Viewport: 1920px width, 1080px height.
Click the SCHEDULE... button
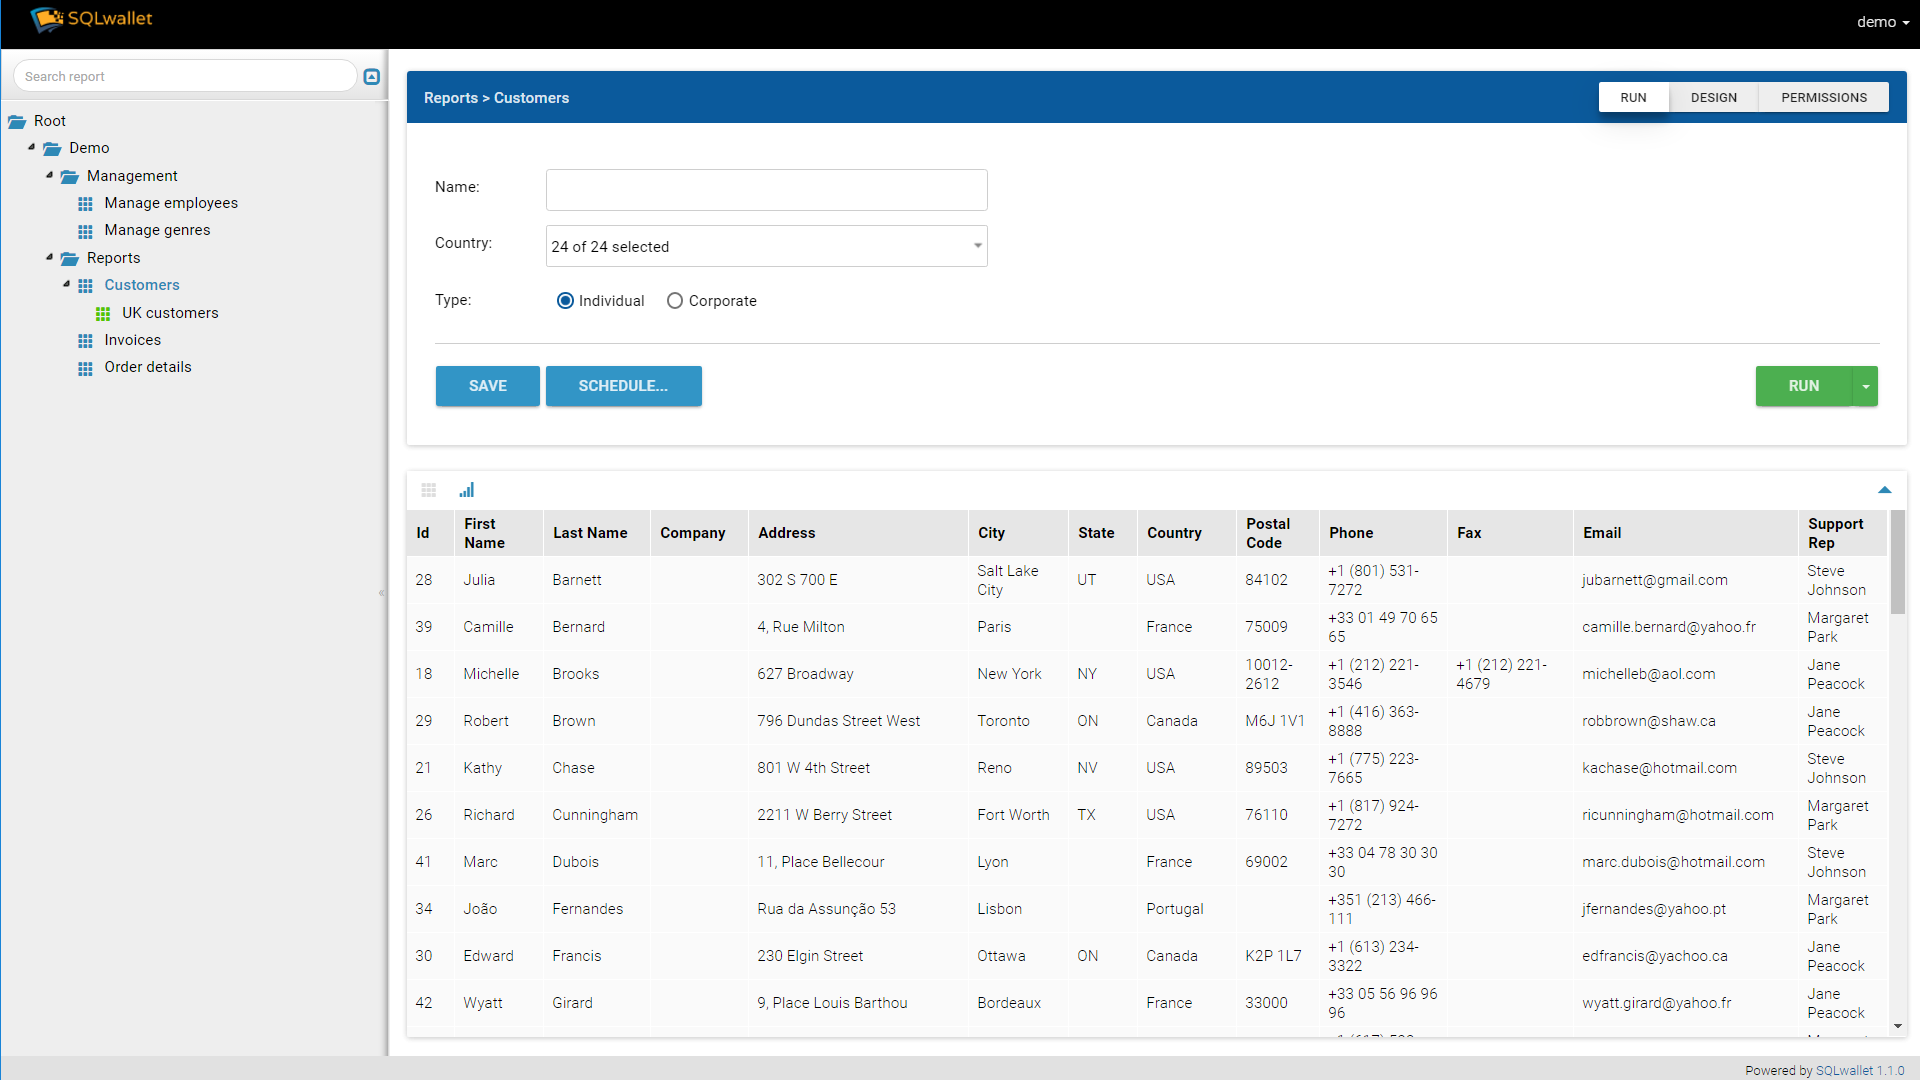[623, 386]
